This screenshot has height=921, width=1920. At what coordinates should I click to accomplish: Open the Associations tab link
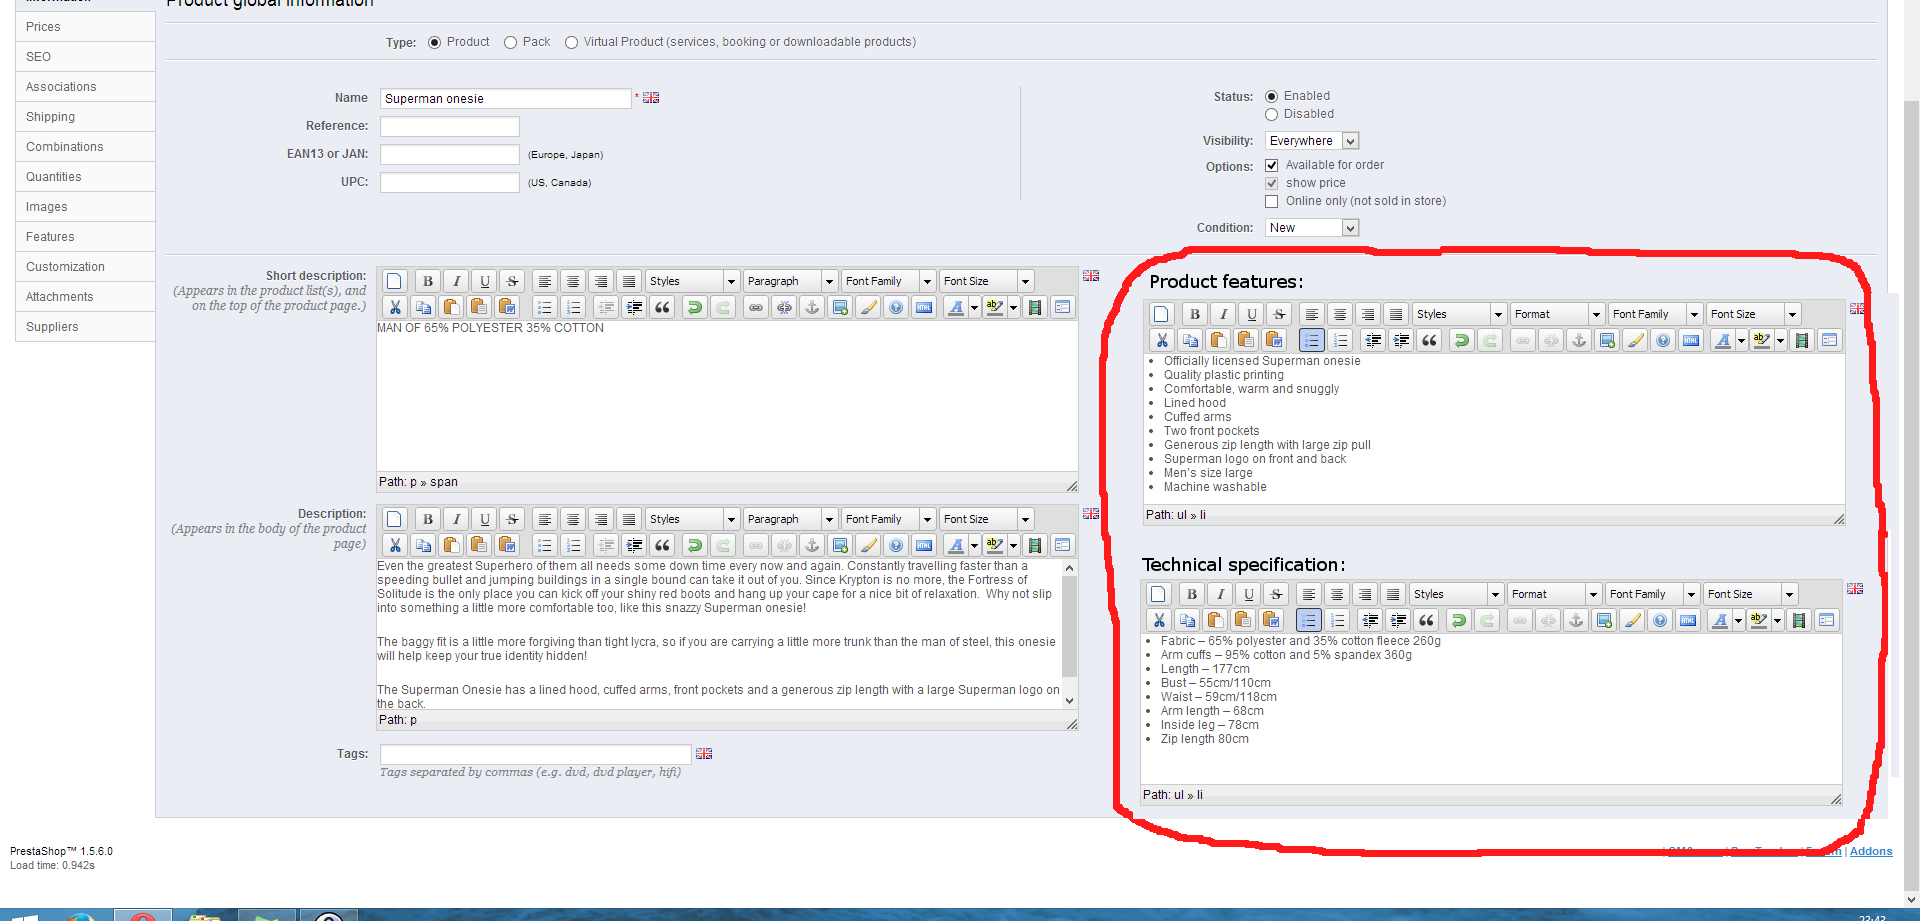[x=85, y=87]
